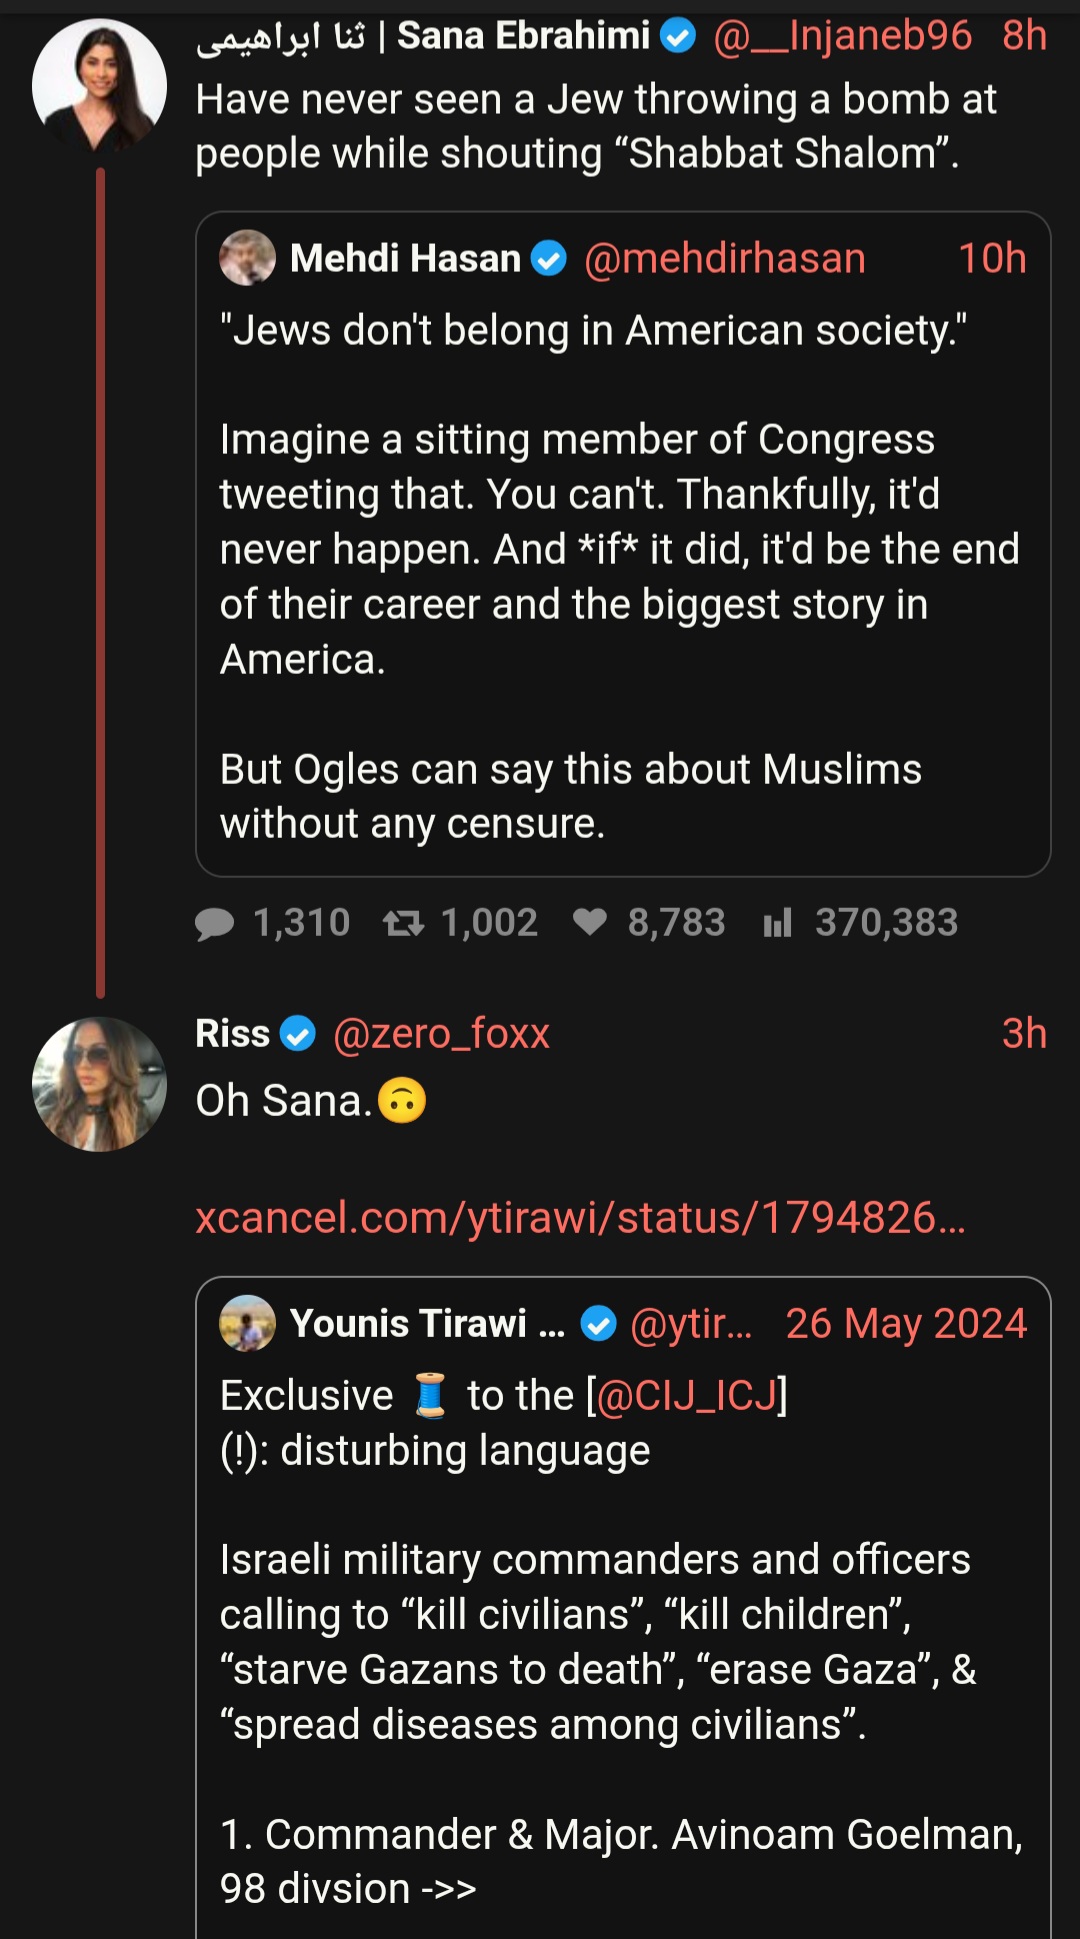Open the @CIJ_ICJ mention link
This screenshot has width=1080, height=1939.
click(x=687, y=1395)
